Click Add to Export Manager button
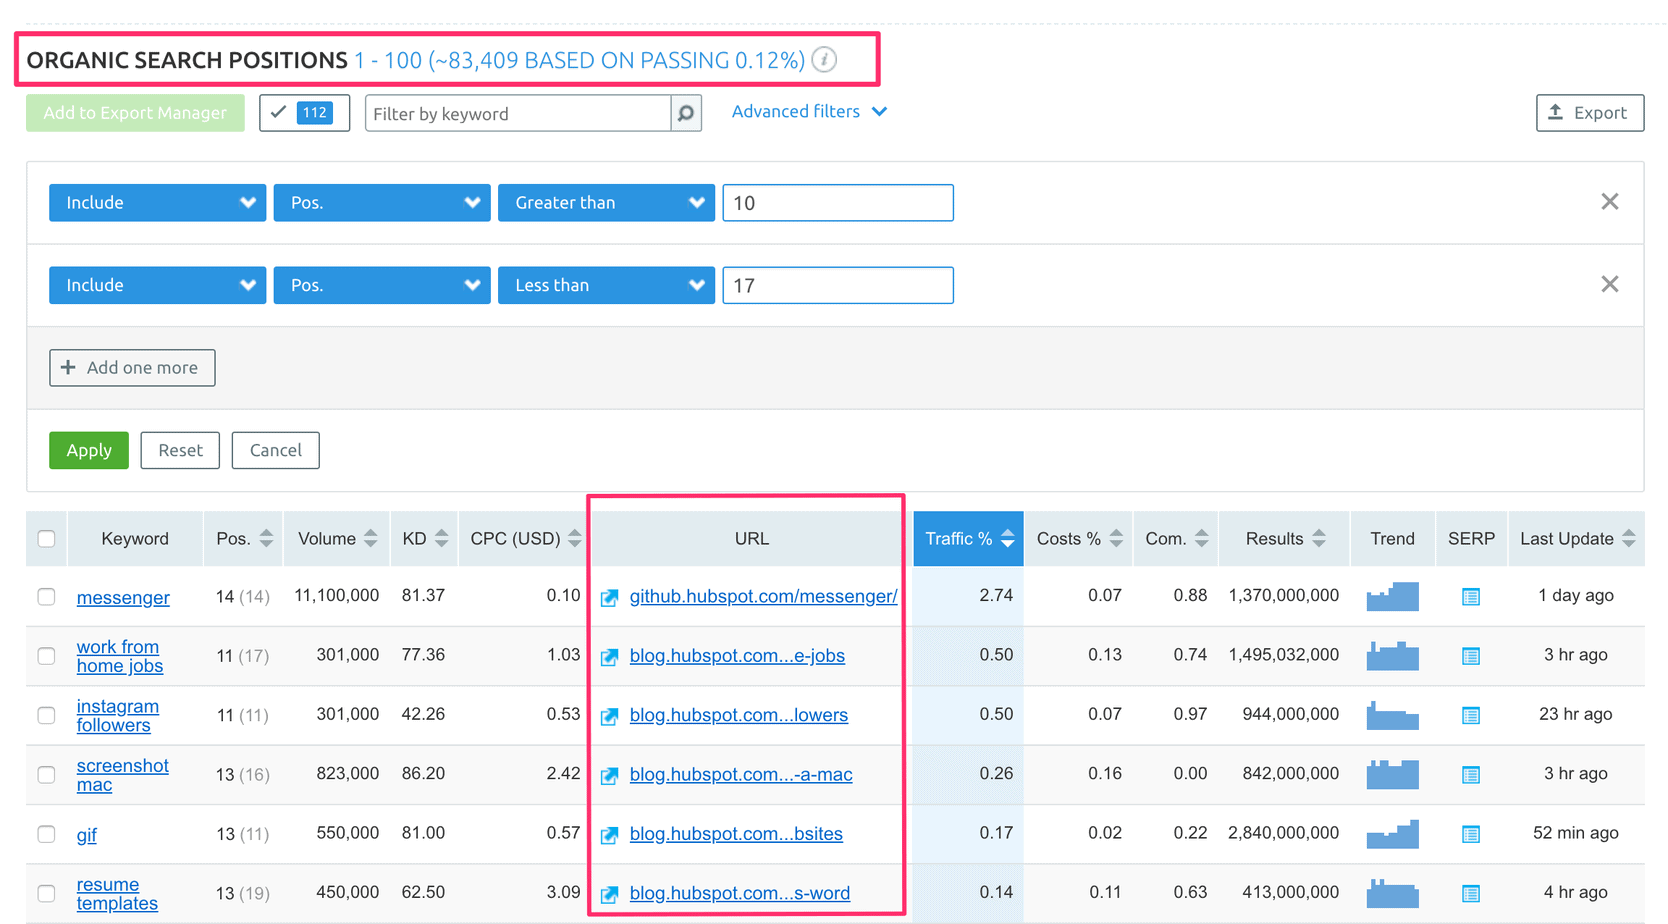 135,113
